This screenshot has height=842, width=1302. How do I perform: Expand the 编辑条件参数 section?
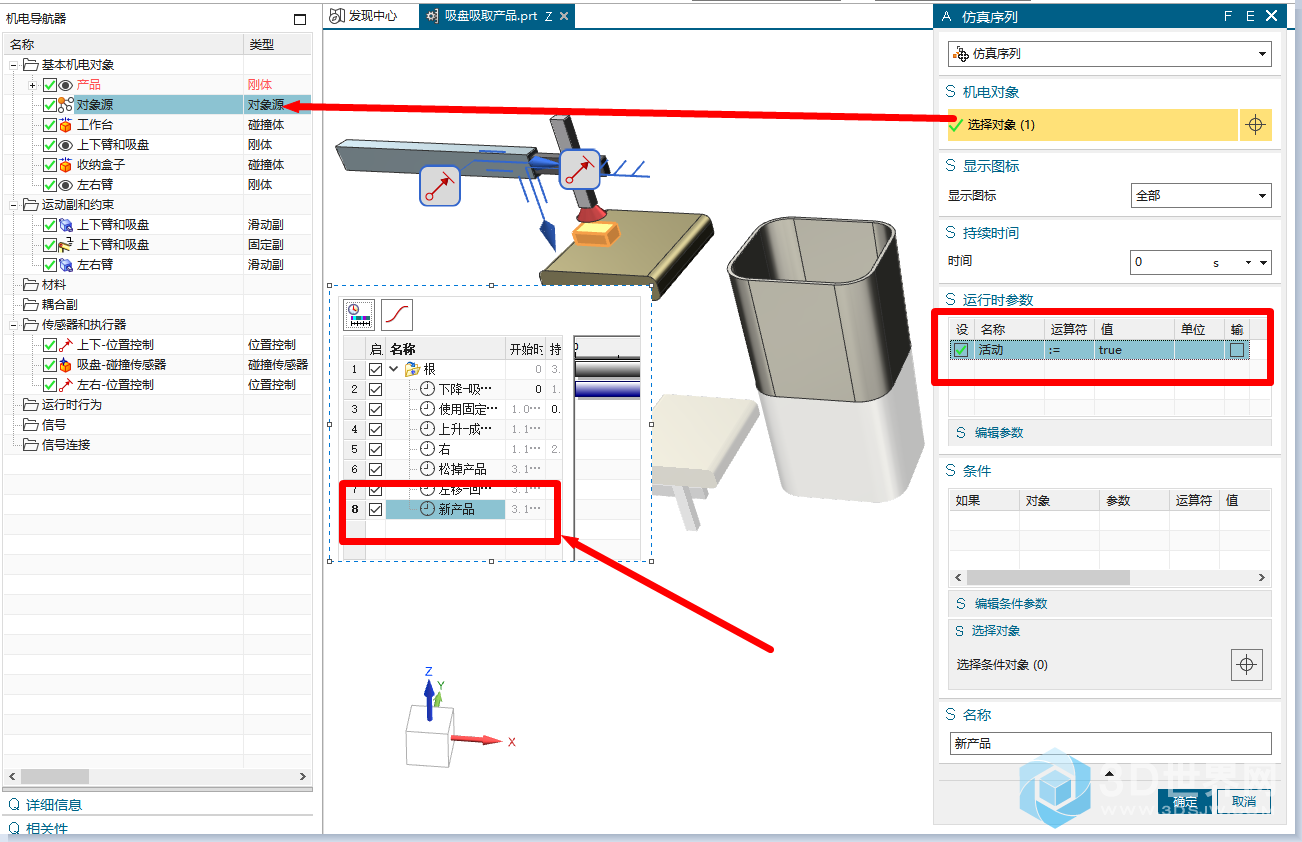[x=1110, y=604]
